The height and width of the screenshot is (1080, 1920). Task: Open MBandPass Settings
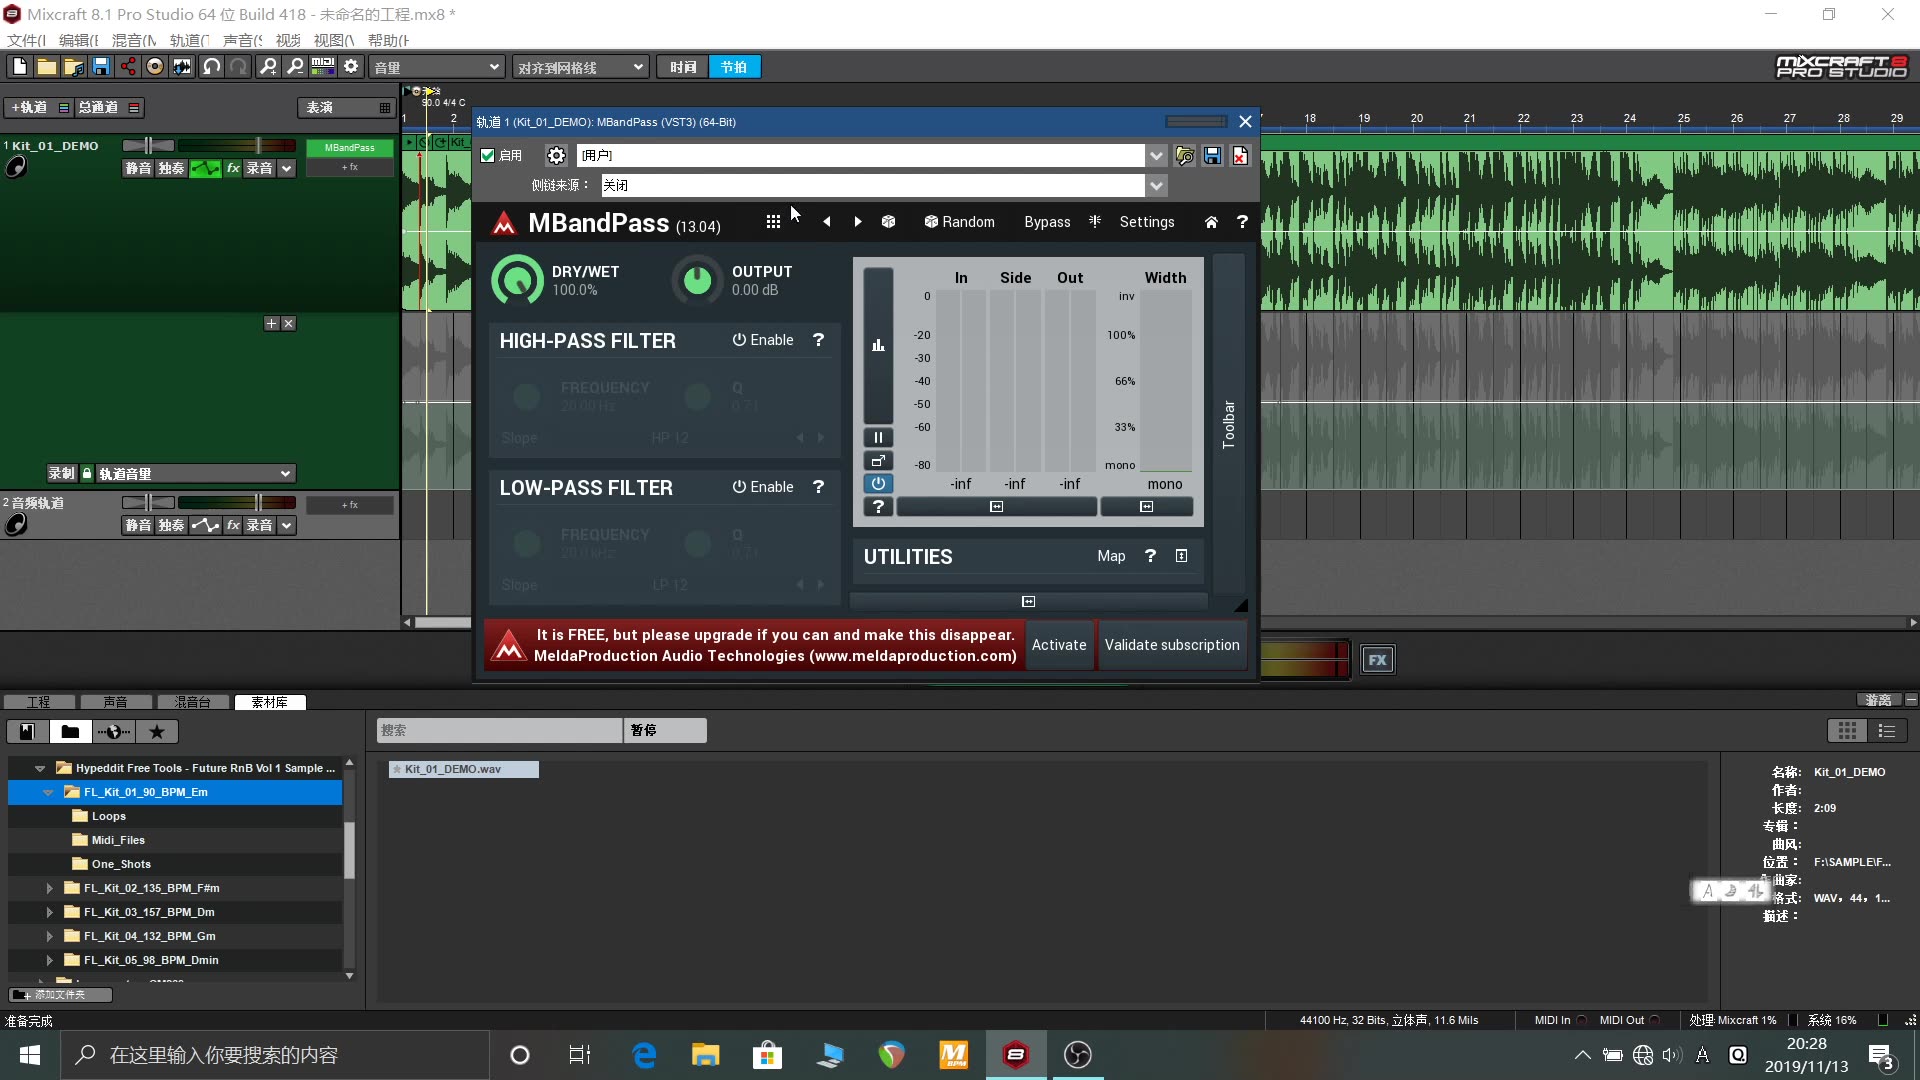click(x=1147, y=222)
